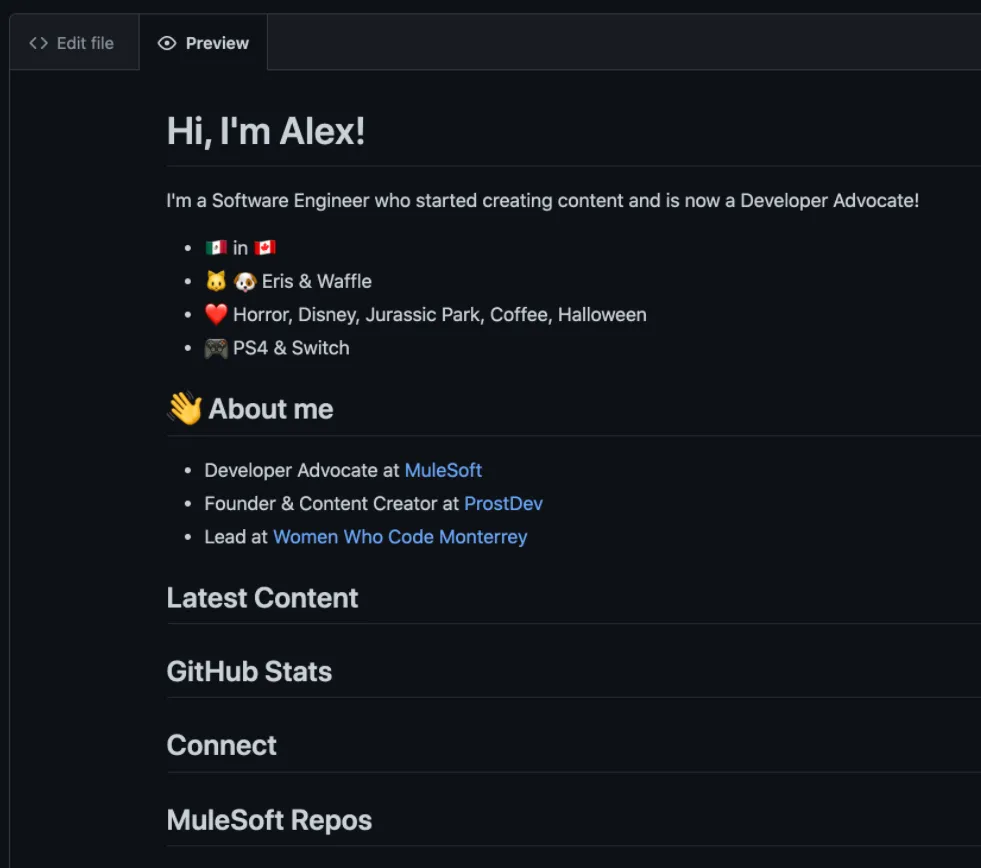Viewport: 981px width, 868px height.
Task: Click the 'Founder & Content Creator at' text
Action: [x=332, y=503]
